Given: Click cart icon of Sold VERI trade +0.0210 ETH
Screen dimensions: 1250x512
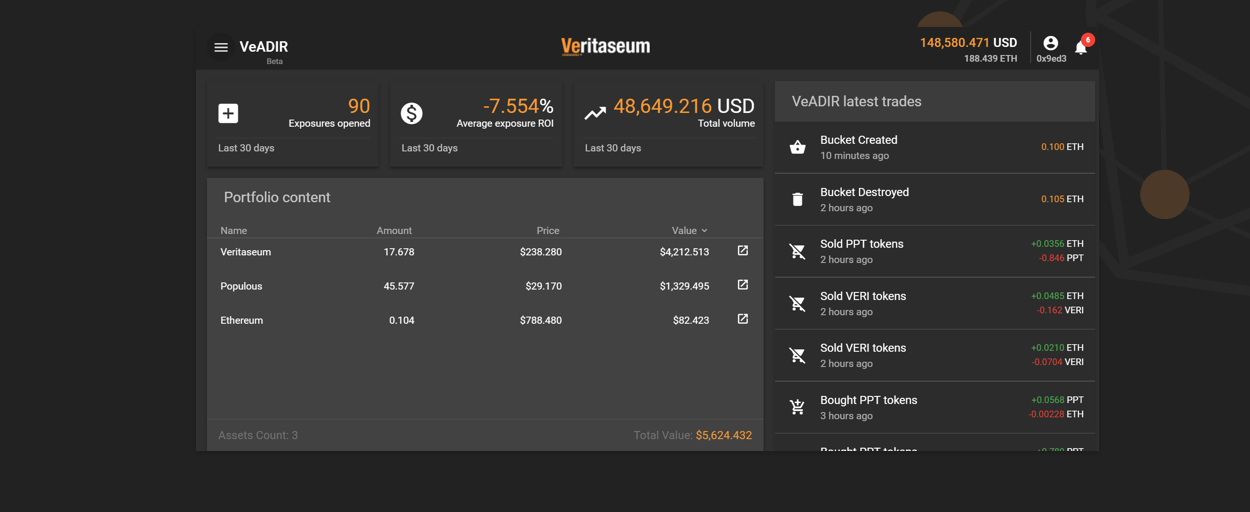Looking at the screenshot, I should [x=797, y=355].
